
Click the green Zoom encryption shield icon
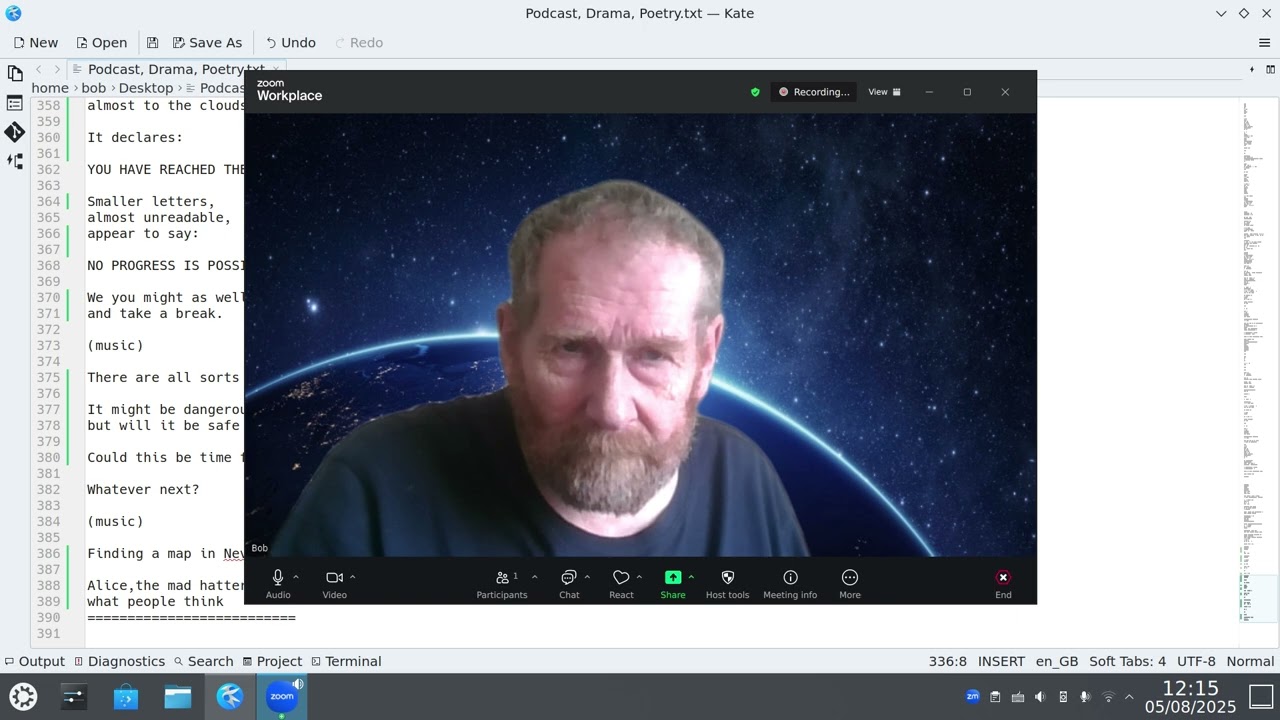pyautogui.click(x=755, y=92)
